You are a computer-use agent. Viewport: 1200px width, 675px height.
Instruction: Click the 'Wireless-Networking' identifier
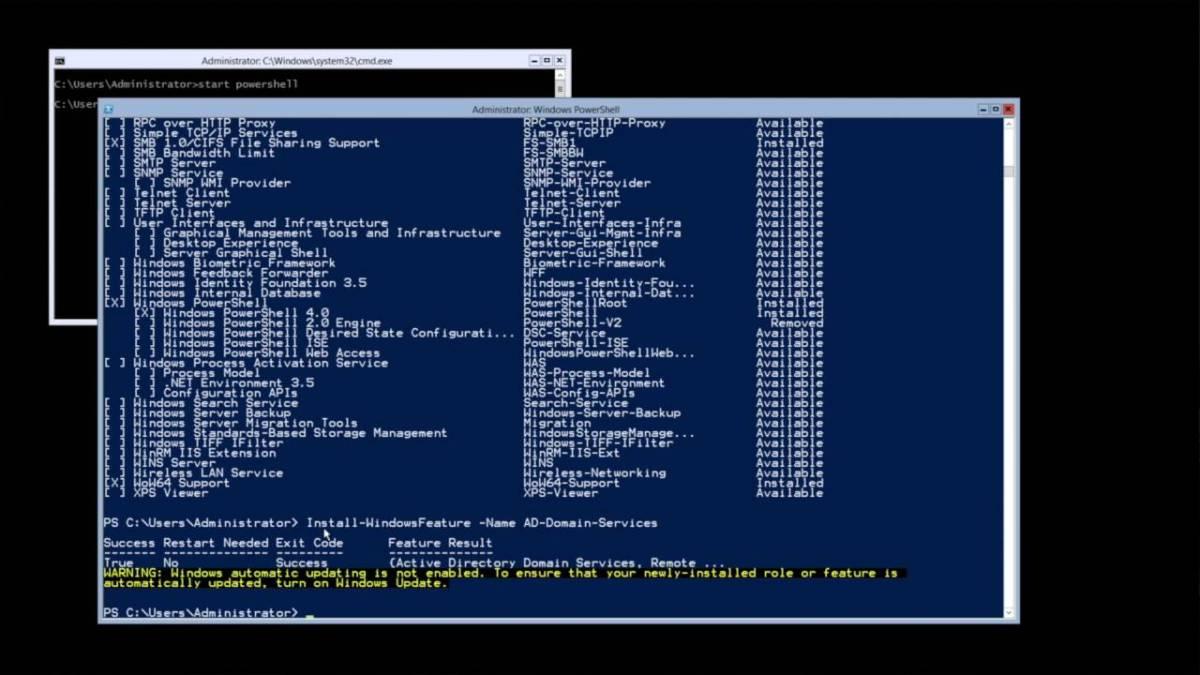coord(594,473)
